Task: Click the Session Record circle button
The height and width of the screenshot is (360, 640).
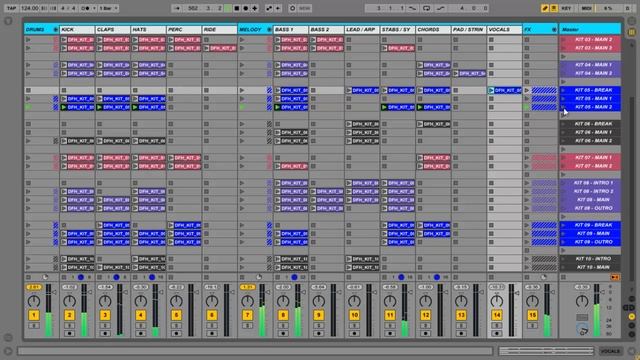Action: tap(292, 8)
